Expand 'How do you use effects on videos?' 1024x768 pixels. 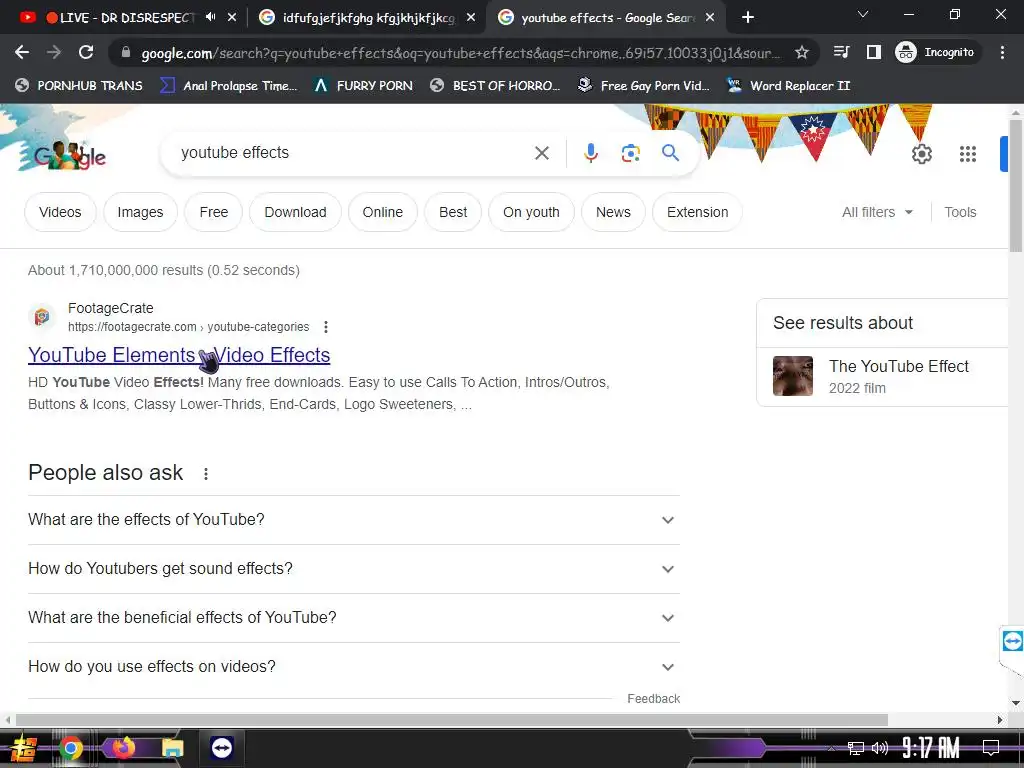[x=353, y=667]
